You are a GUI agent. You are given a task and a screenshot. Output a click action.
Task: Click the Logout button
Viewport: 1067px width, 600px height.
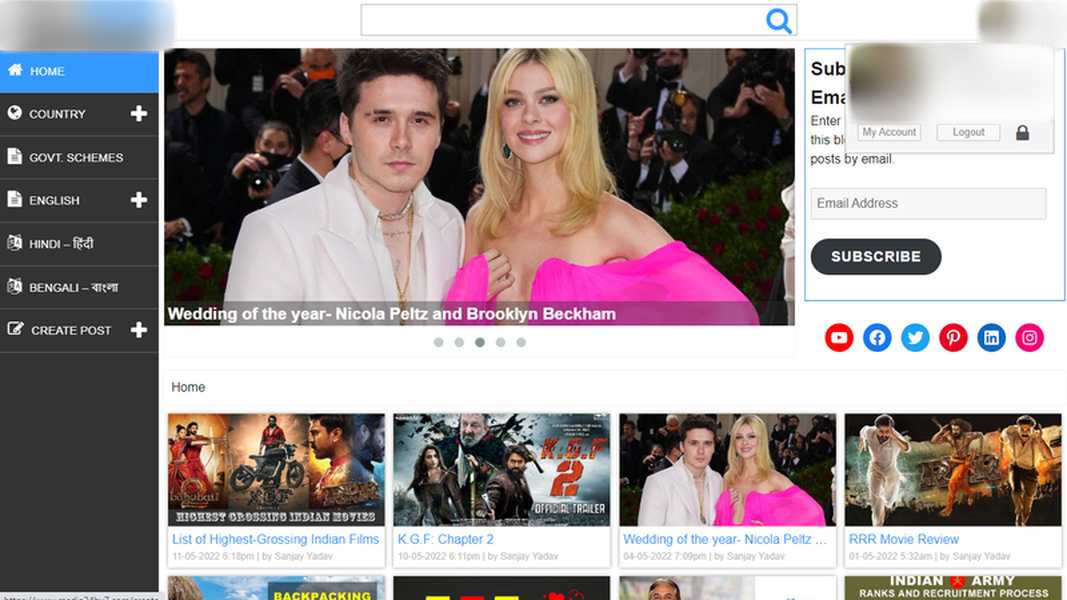click(968, 132)
